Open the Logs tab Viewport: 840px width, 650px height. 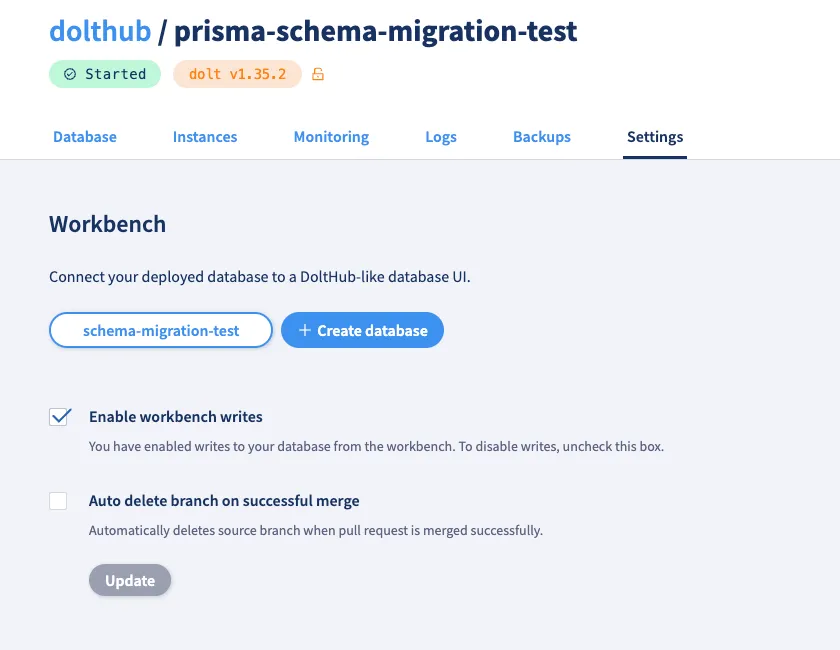pos(441,136)
